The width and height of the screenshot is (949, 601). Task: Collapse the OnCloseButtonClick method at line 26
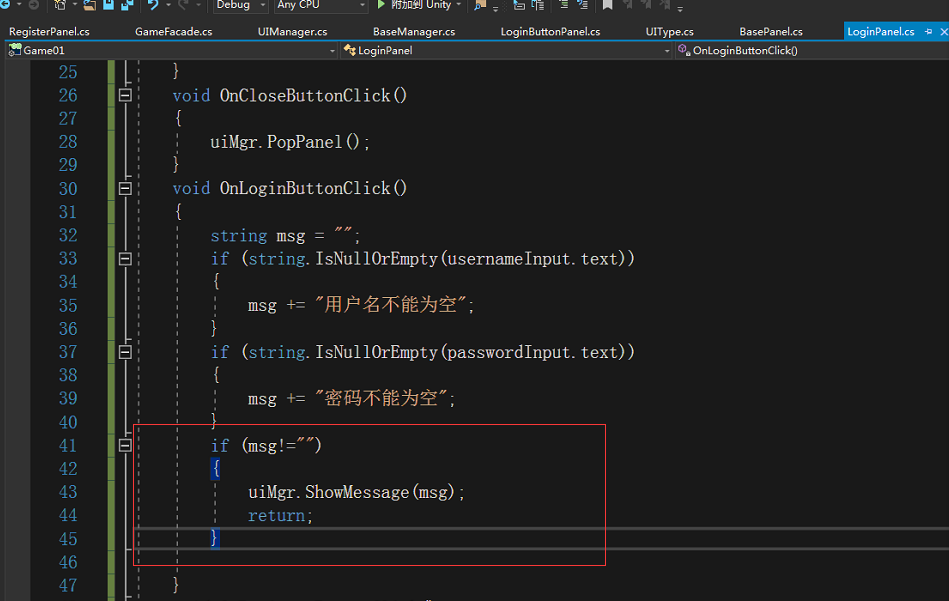(125, 95)
